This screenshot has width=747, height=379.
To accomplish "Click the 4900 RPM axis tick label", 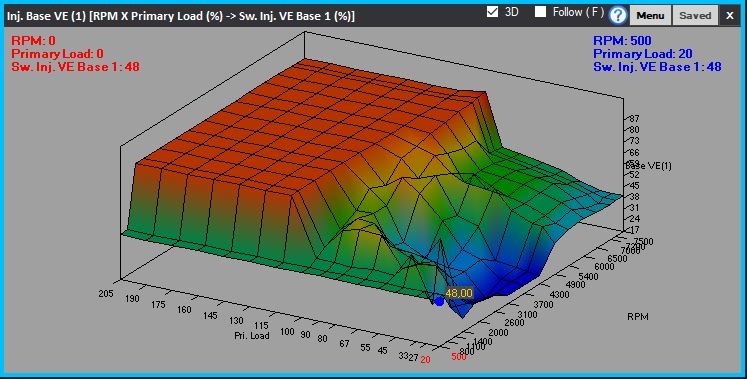I will click(575, 285).
